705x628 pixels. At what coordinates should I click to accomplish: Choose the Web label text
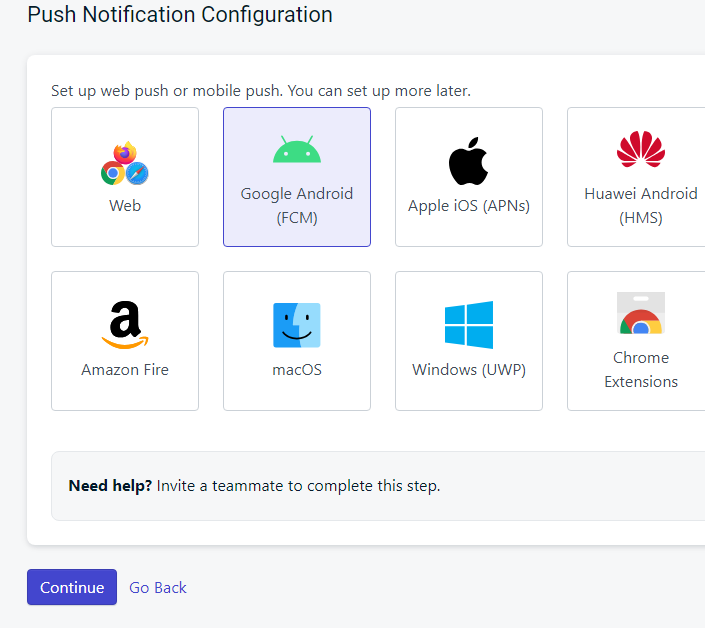(x=125, y=205)
